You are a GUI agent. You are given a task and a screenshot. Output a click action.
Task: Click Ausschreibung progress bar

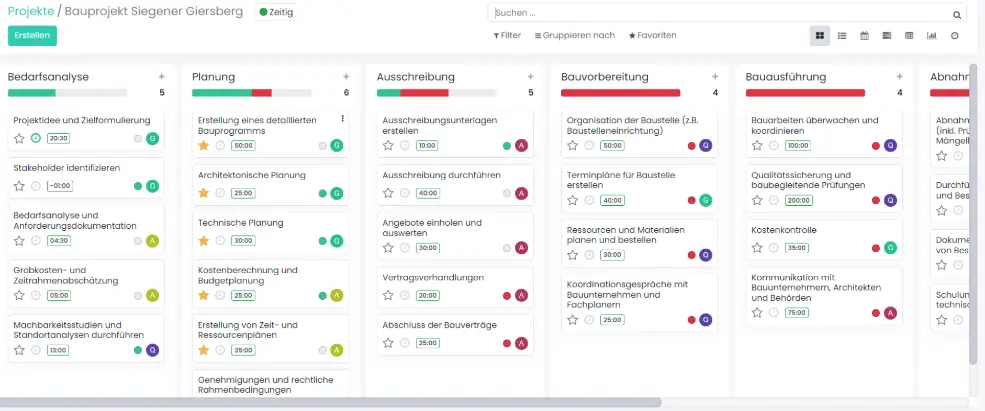436,93
